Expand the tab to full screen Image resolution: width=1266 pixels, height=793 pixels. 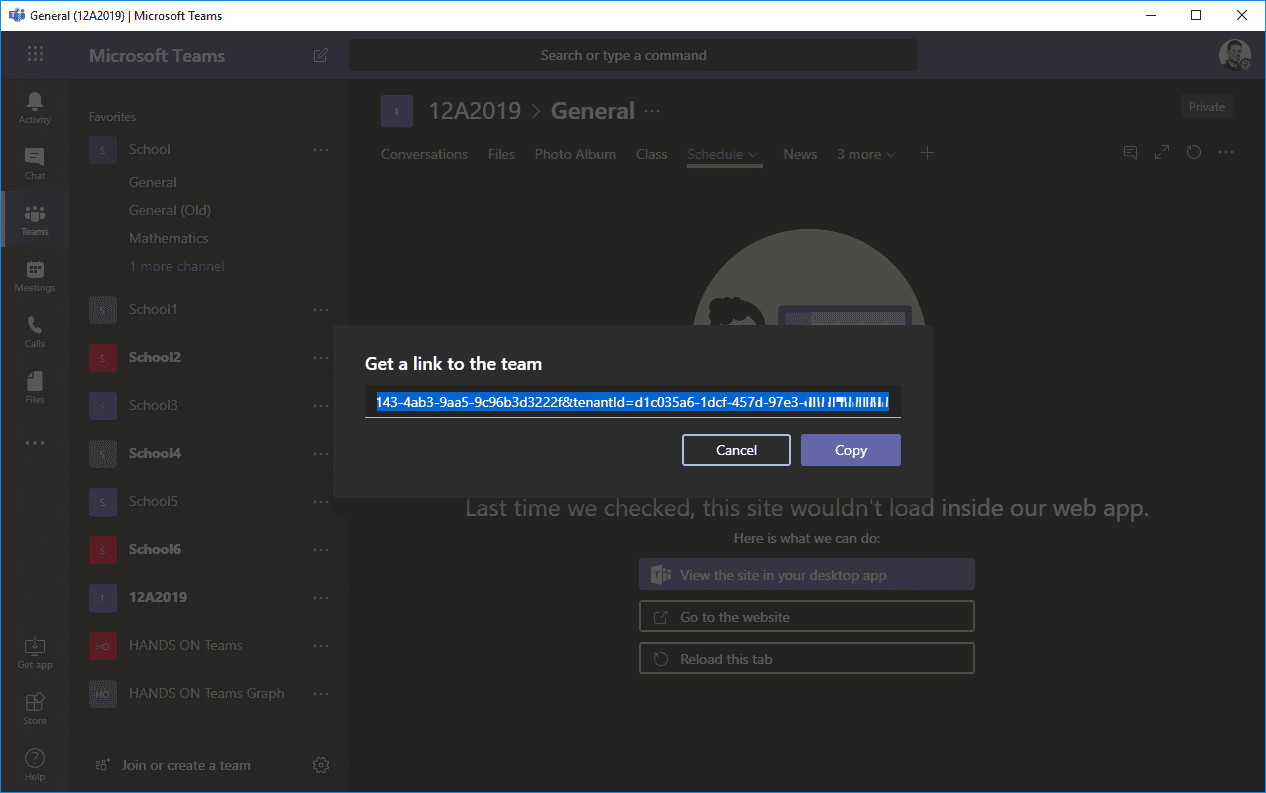coord(1162,153)
